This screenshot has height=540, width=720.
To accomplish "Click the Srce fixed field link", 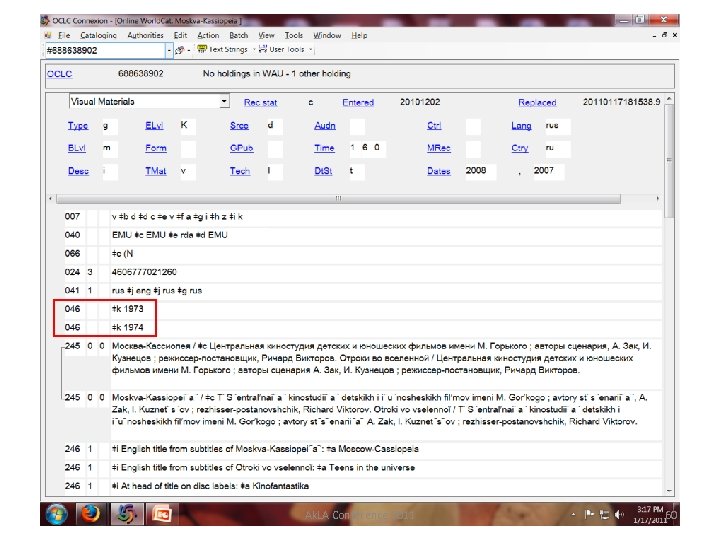I will click(239, 126).
